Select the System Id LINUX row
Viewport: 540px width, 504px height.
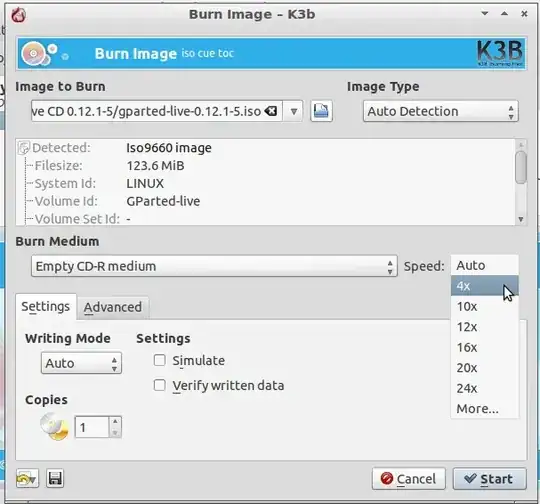tap(265, 184)
